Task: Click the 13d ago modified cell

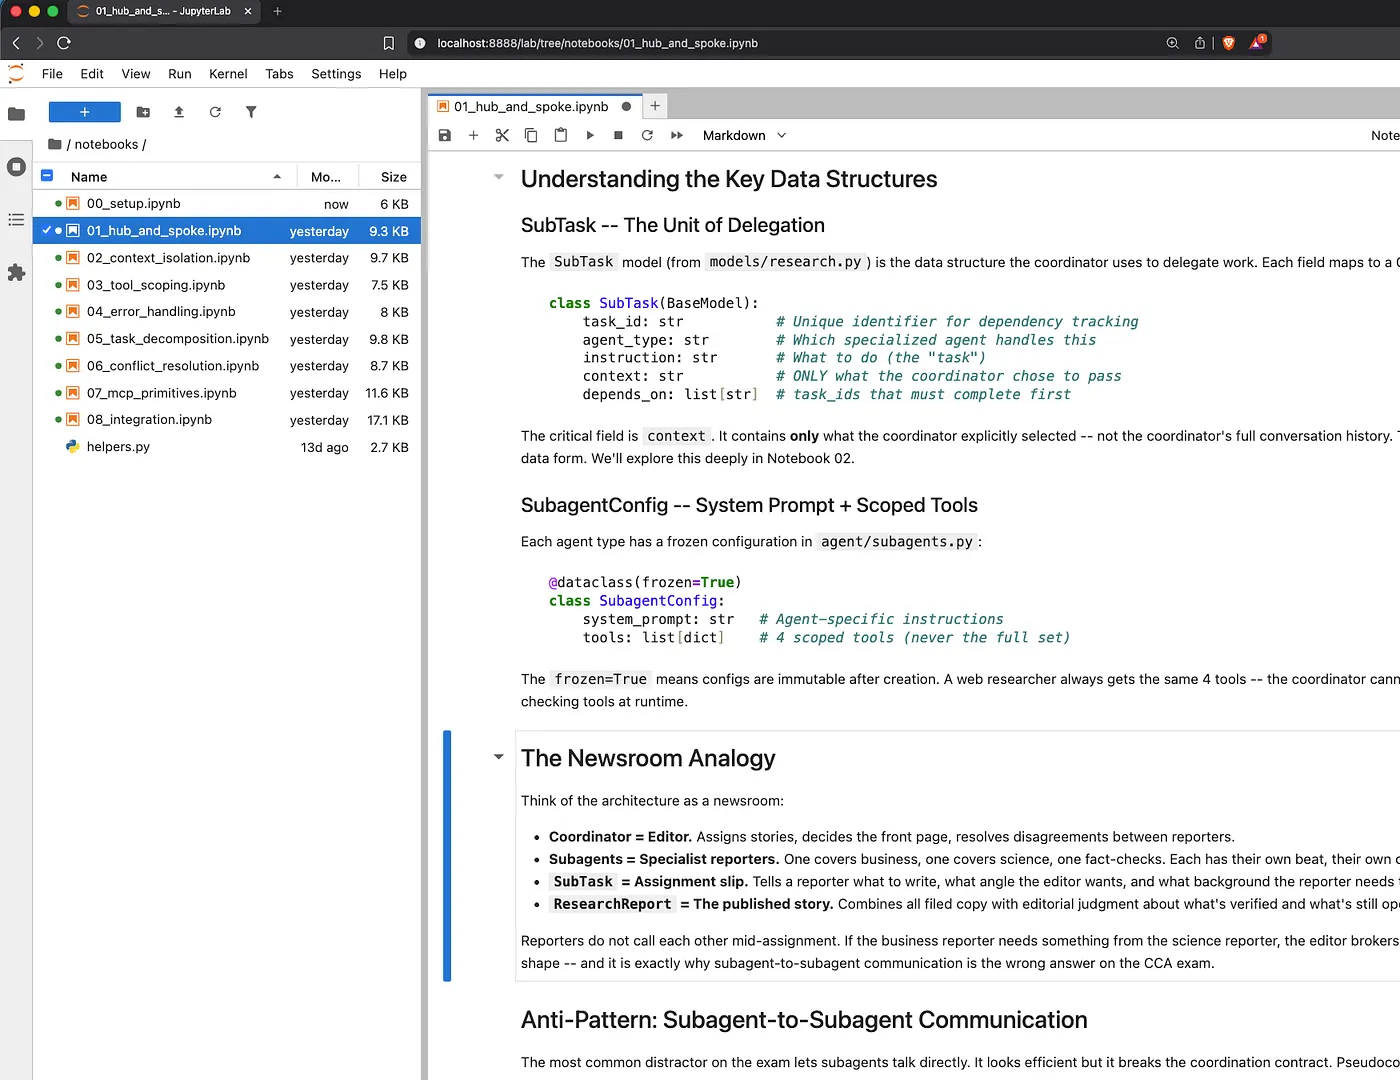Action: tap(325, 447)
